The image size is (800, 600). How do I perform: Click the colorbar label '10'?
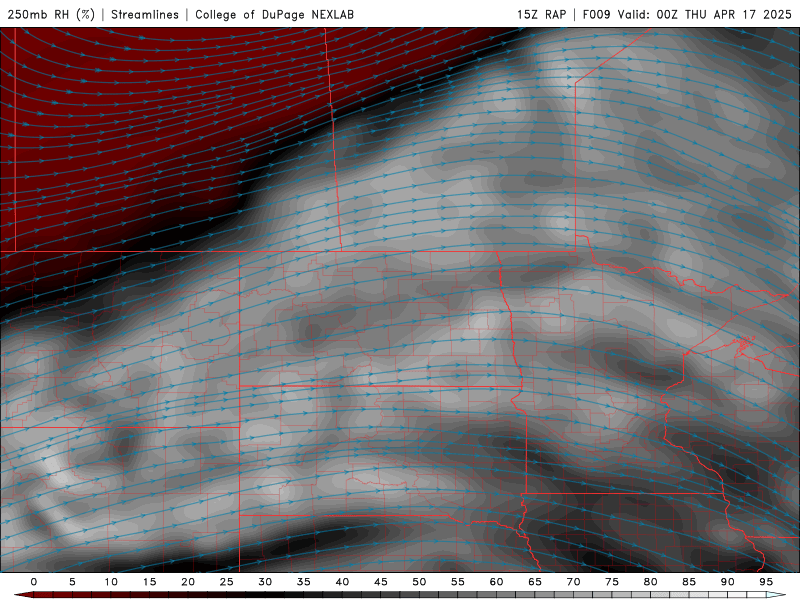(x=111, y=582)
